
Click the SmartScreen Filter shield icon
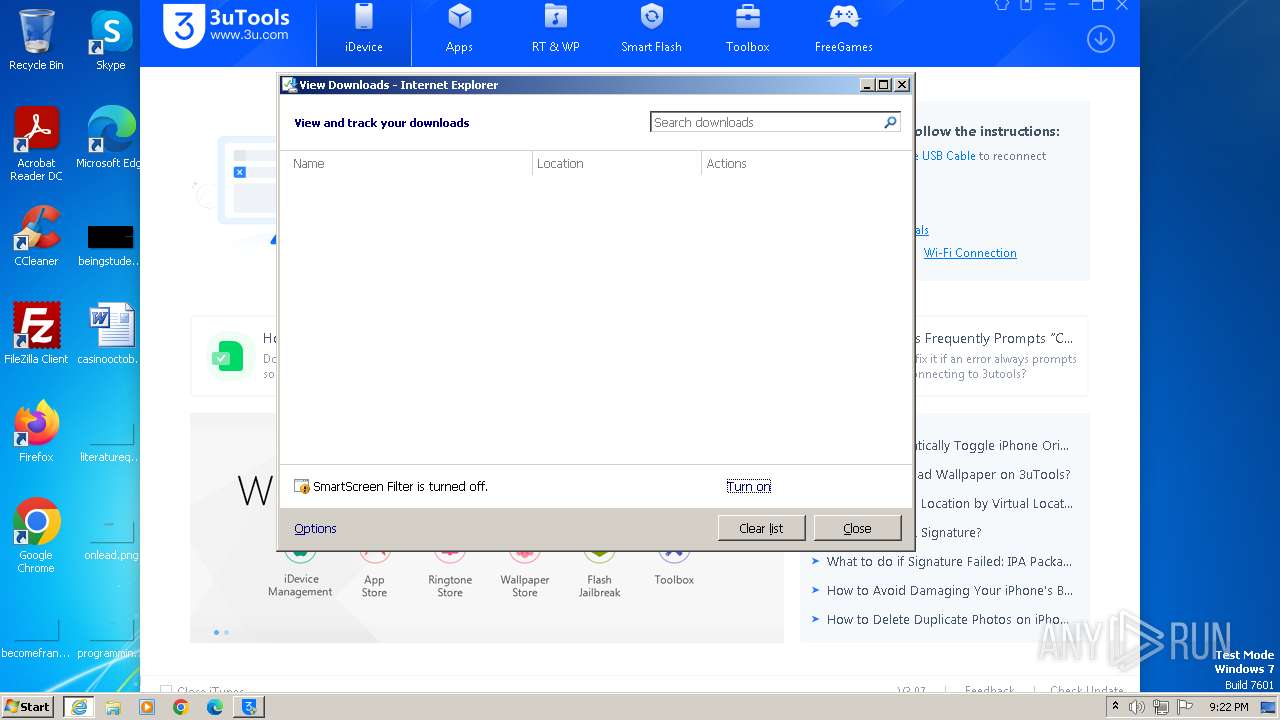pyautogui.click(x=302, y=486)
